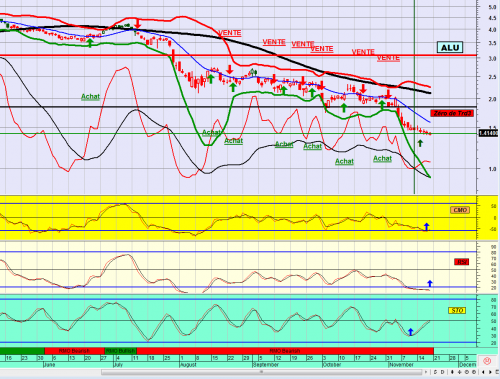Viewport: 500px width, 379px height.
Task: Click the 1.0 price axis label
Action: point(492,169)
